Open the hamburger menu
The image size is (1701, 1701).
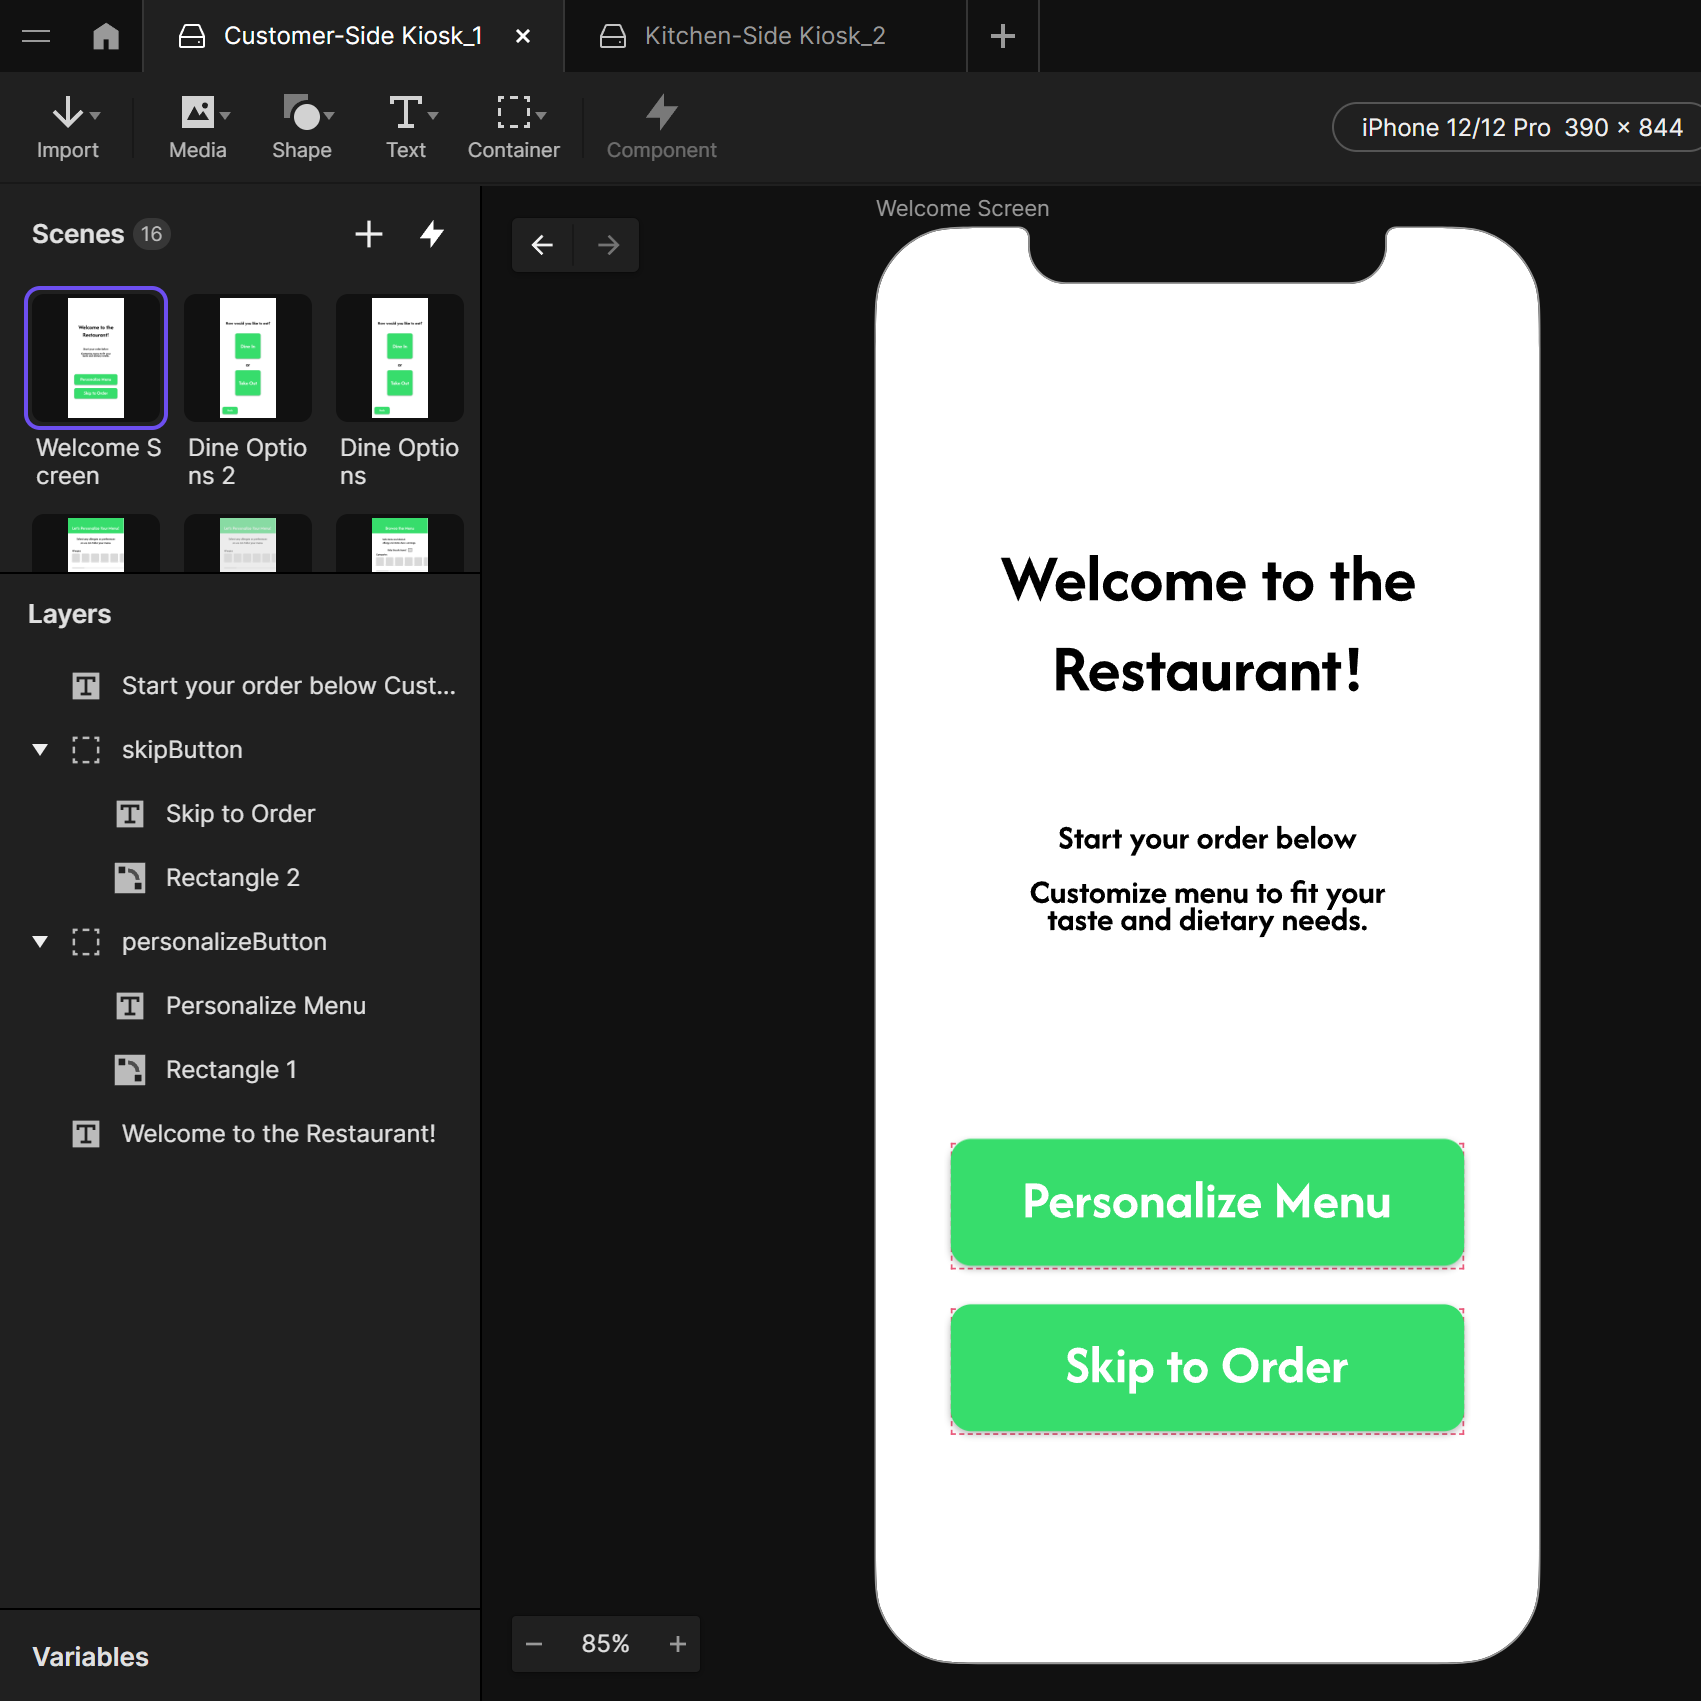point(36,35)
